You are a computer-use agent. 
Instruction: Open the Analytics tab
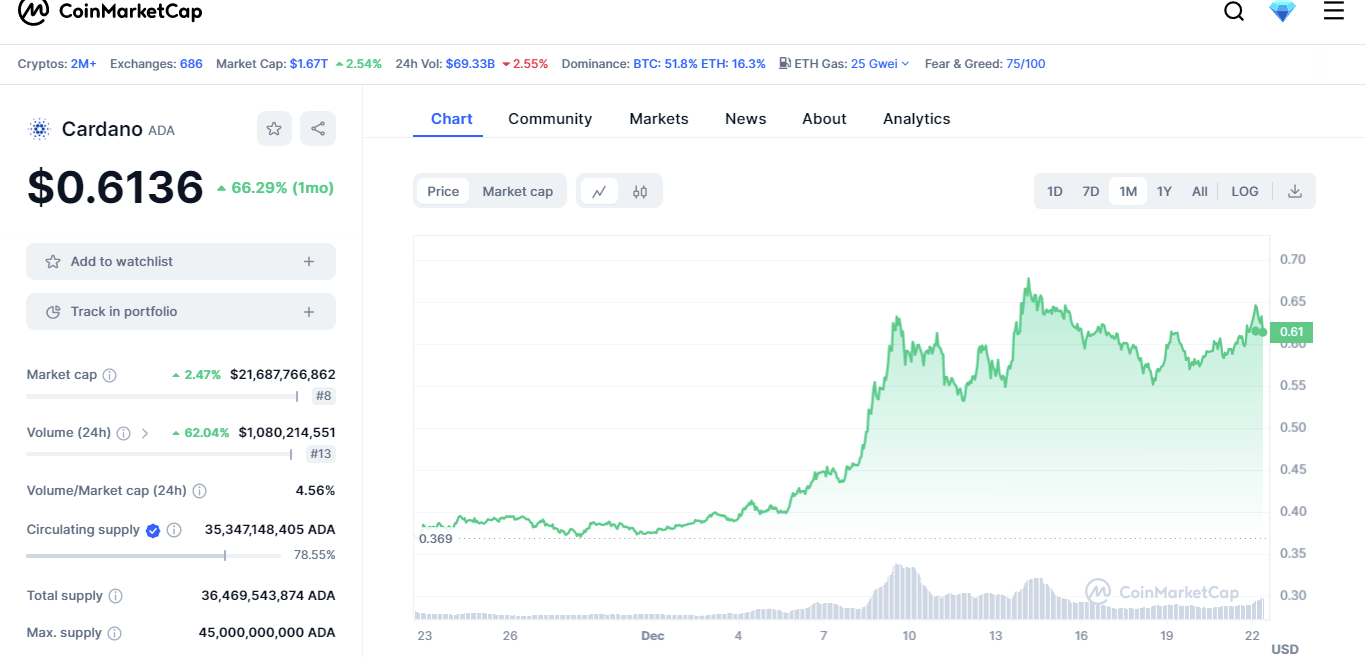pos(917,118)
